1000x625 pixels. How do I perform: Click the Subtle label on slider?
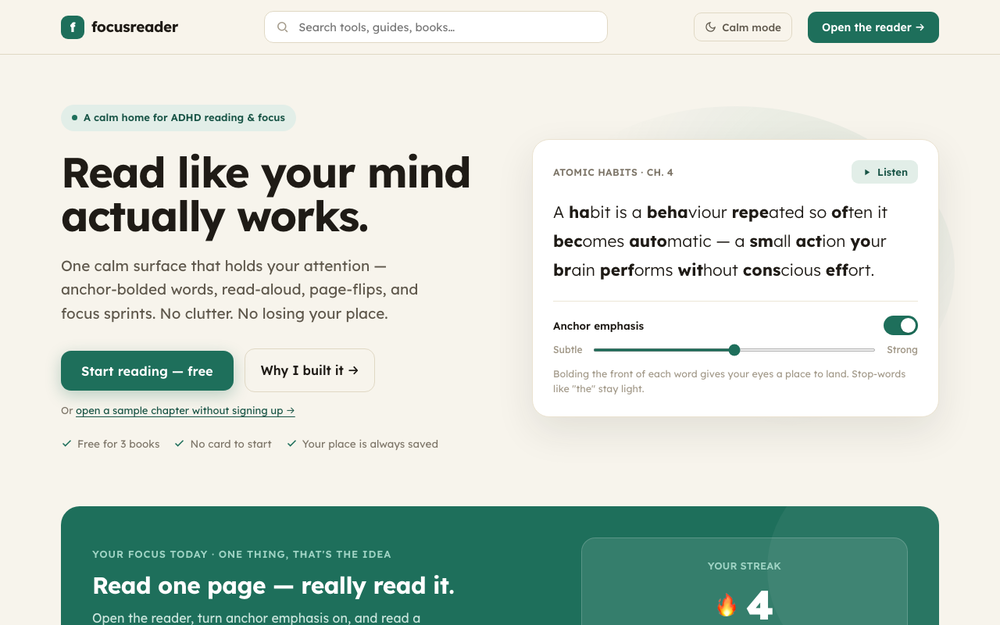pyautogui.click(x=568, y=349)
